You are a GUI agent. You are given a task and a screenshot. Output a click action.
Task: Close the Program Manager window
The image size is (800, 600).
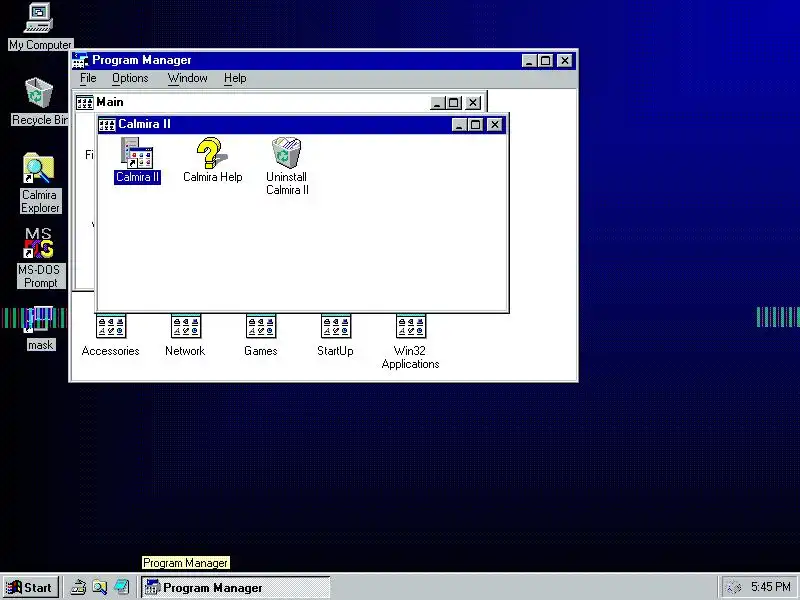565,61
